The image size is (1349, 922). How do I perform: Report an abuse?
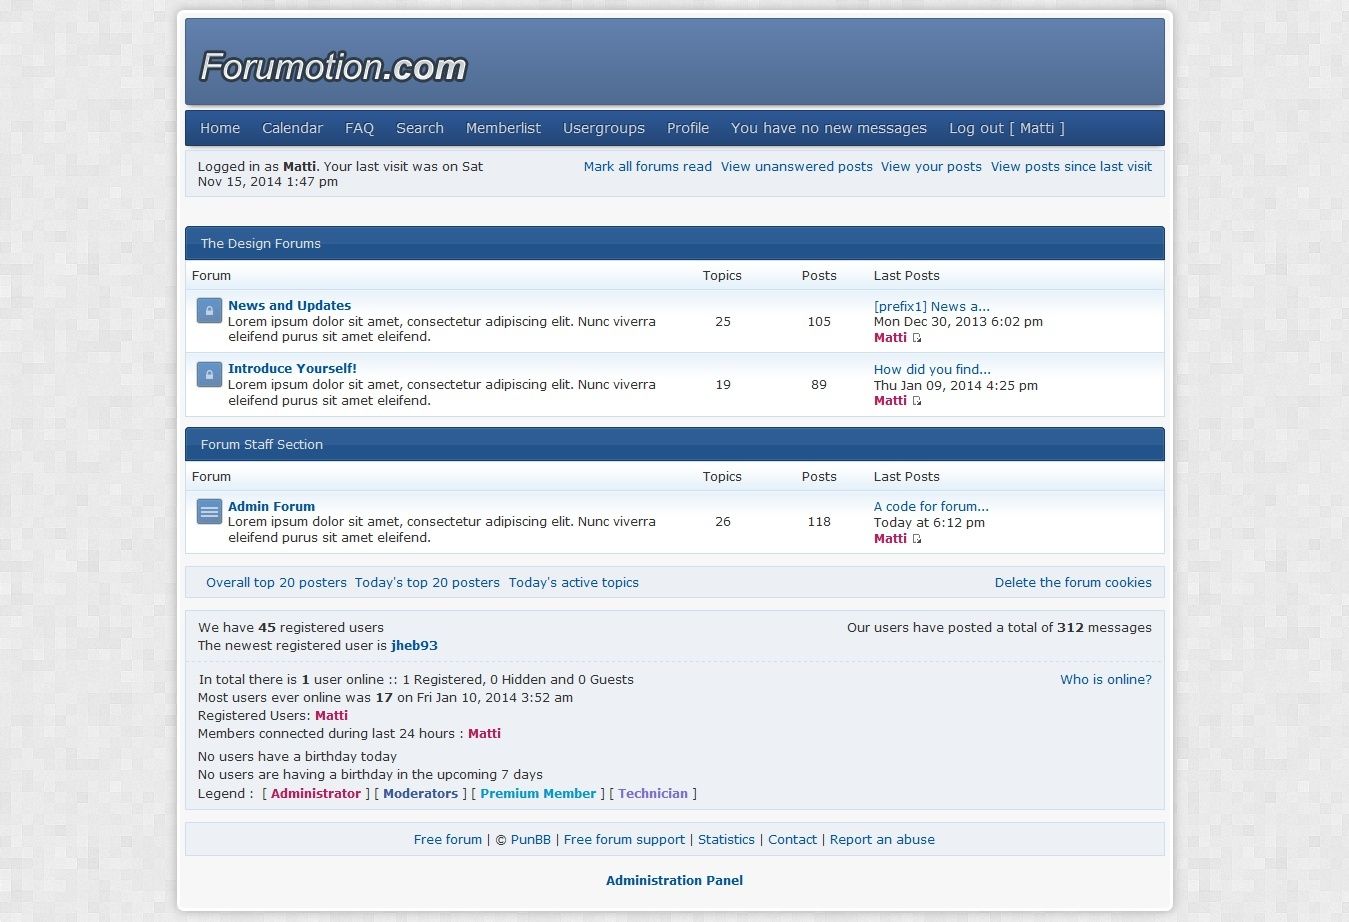(882, 840)
